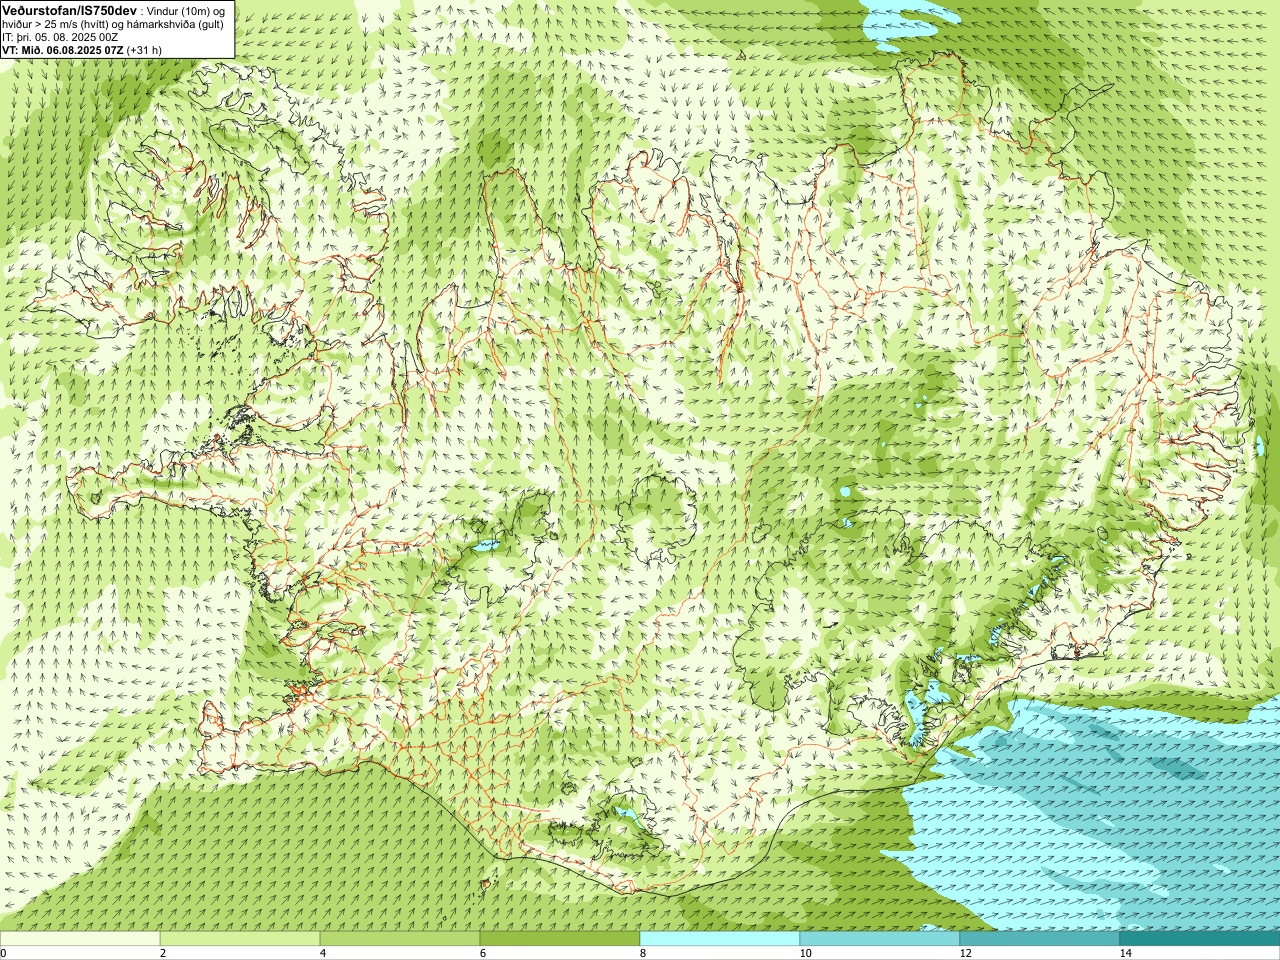
Task: Select the dark green 6–8 scale swatch
Action: click(x=560, y=939)
